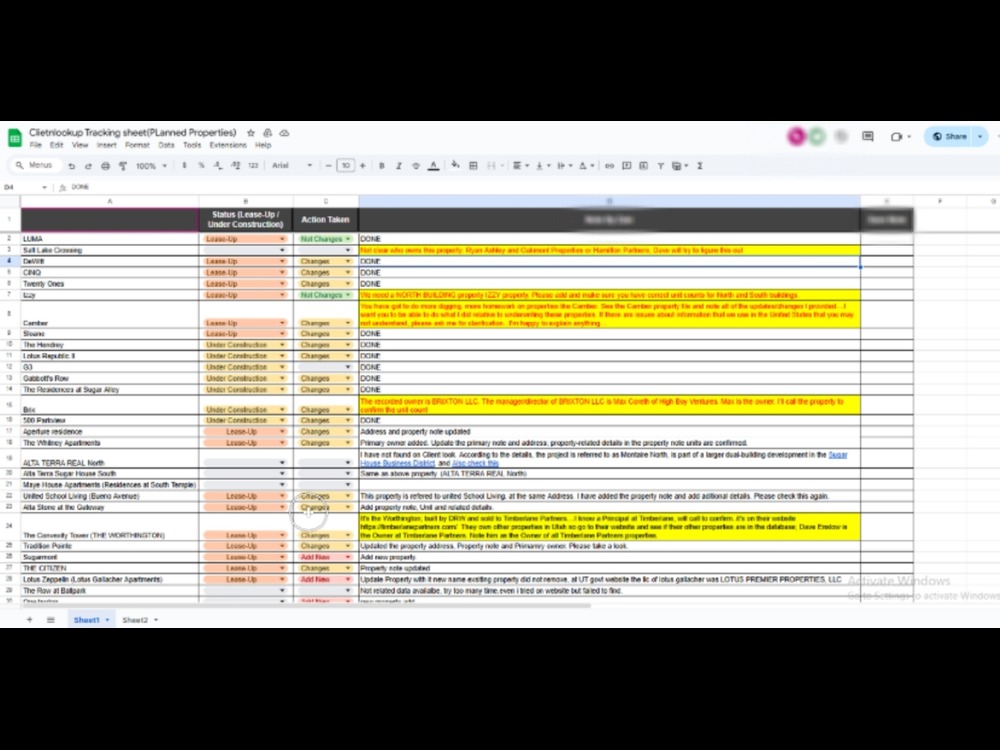Image resolution: width=1000 pixels, height=750 pixels.
Task: Open the 123 number format dropdown
Action: pyautogui.click(x=253, y=166)
